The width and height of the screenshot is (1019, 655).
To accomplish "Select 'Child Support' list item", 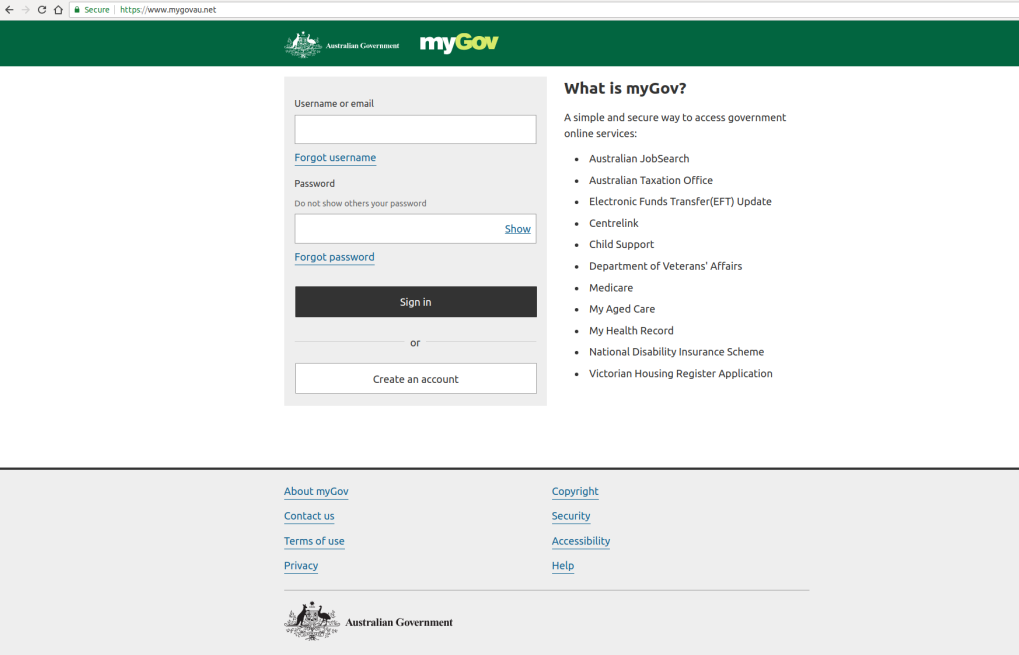I will [x=621, y=244].
